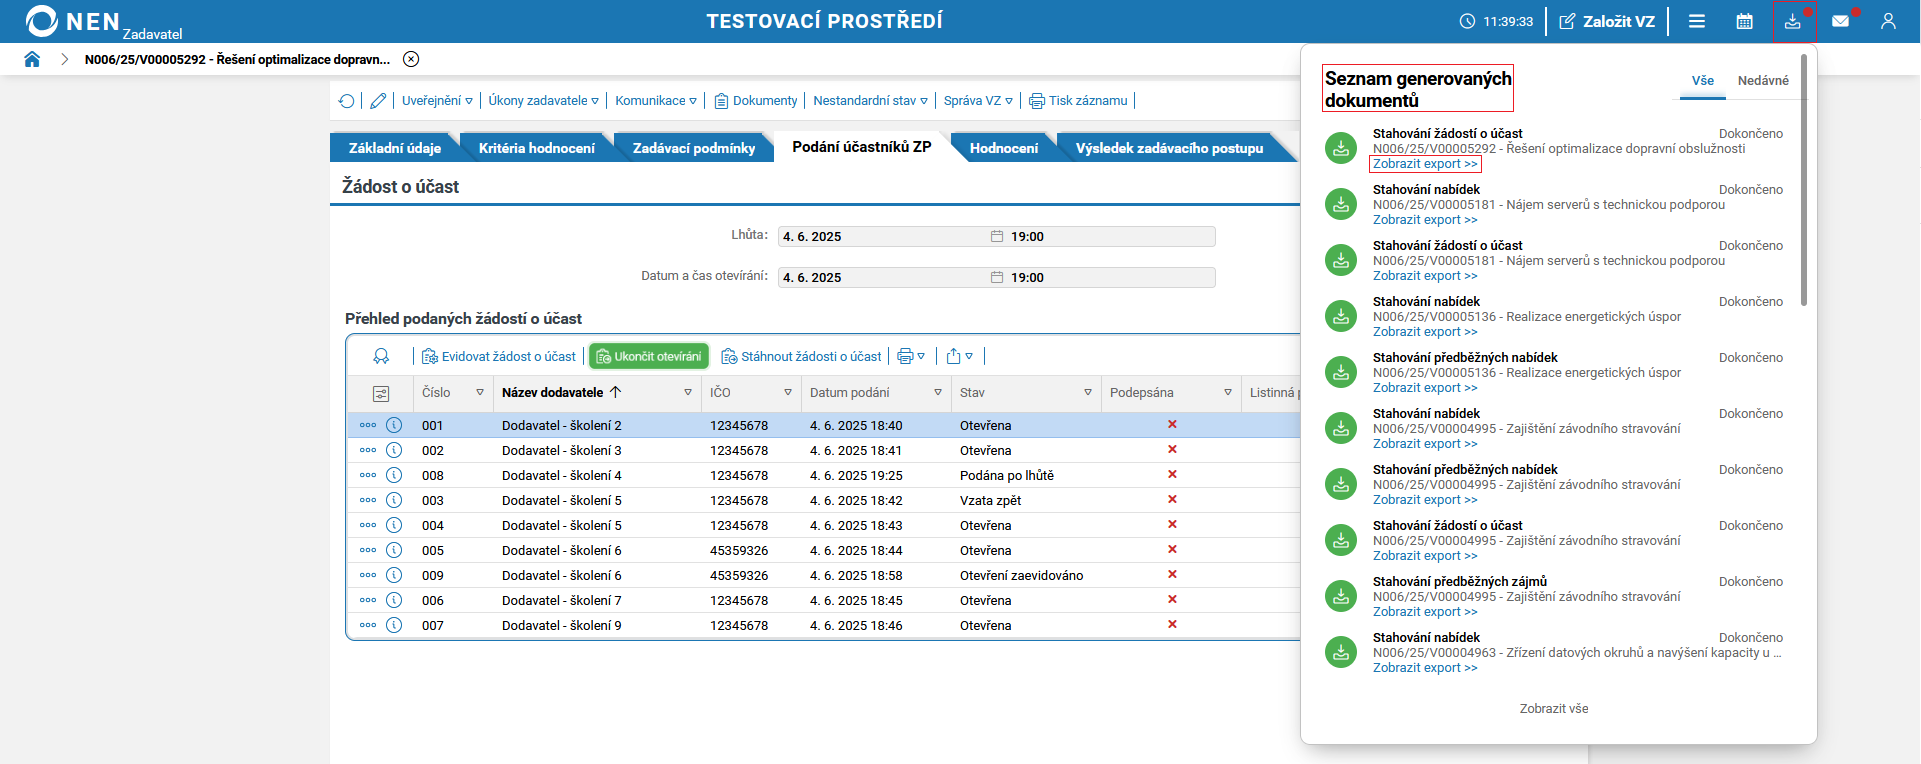Open the filter dropdown on Stav column
The width and height of the screenshot is (1921, 764).
[1088, 393]
